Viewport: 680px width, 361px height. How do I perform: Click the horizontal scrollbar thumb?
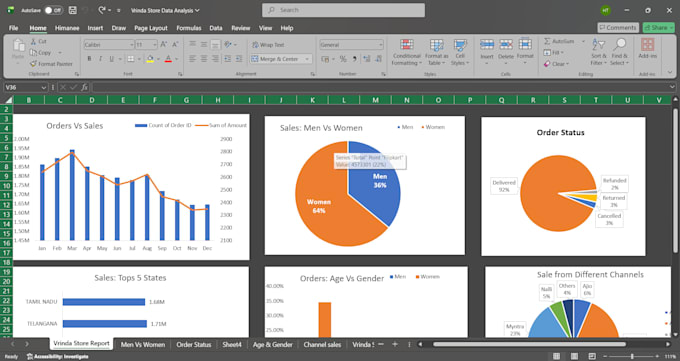[x=529, y=344]
